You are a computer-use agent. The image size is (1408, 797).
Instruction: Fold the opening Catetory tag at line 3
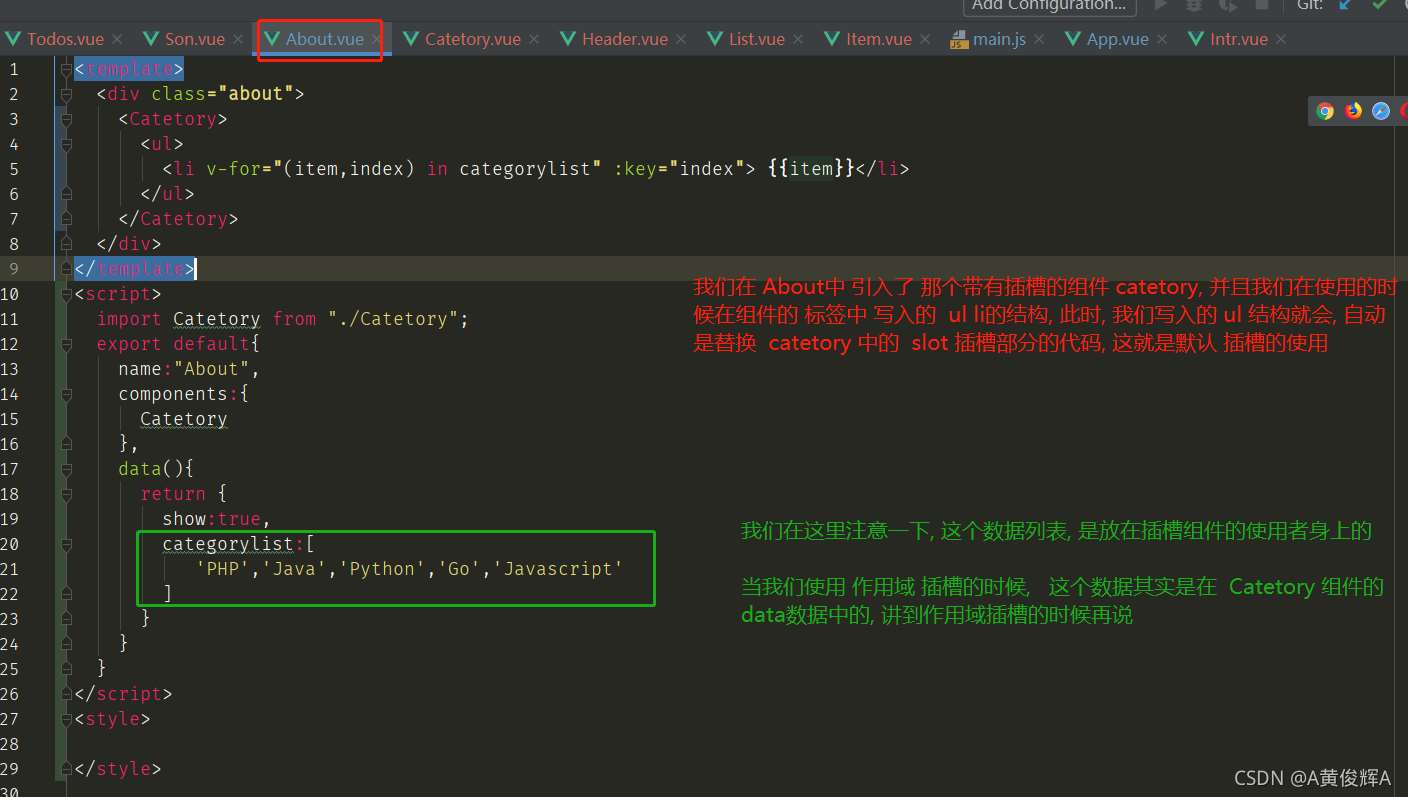(x=67, y=119)
